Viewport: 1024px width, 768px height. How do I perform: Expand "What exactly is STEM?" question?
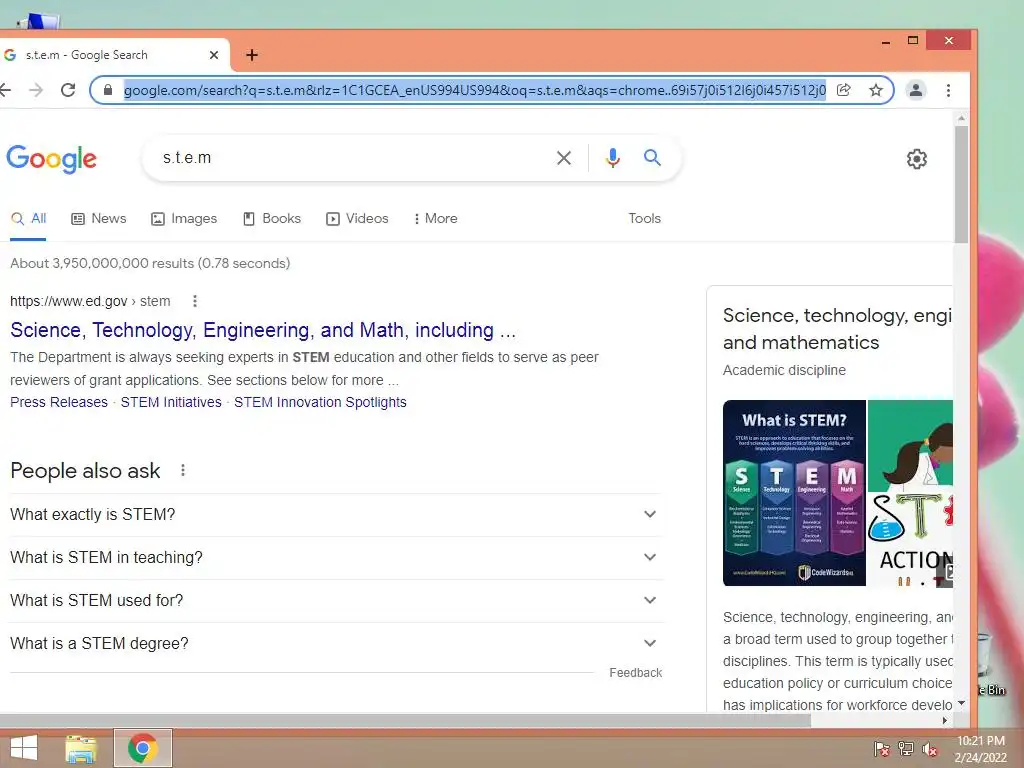pos(336,515)
